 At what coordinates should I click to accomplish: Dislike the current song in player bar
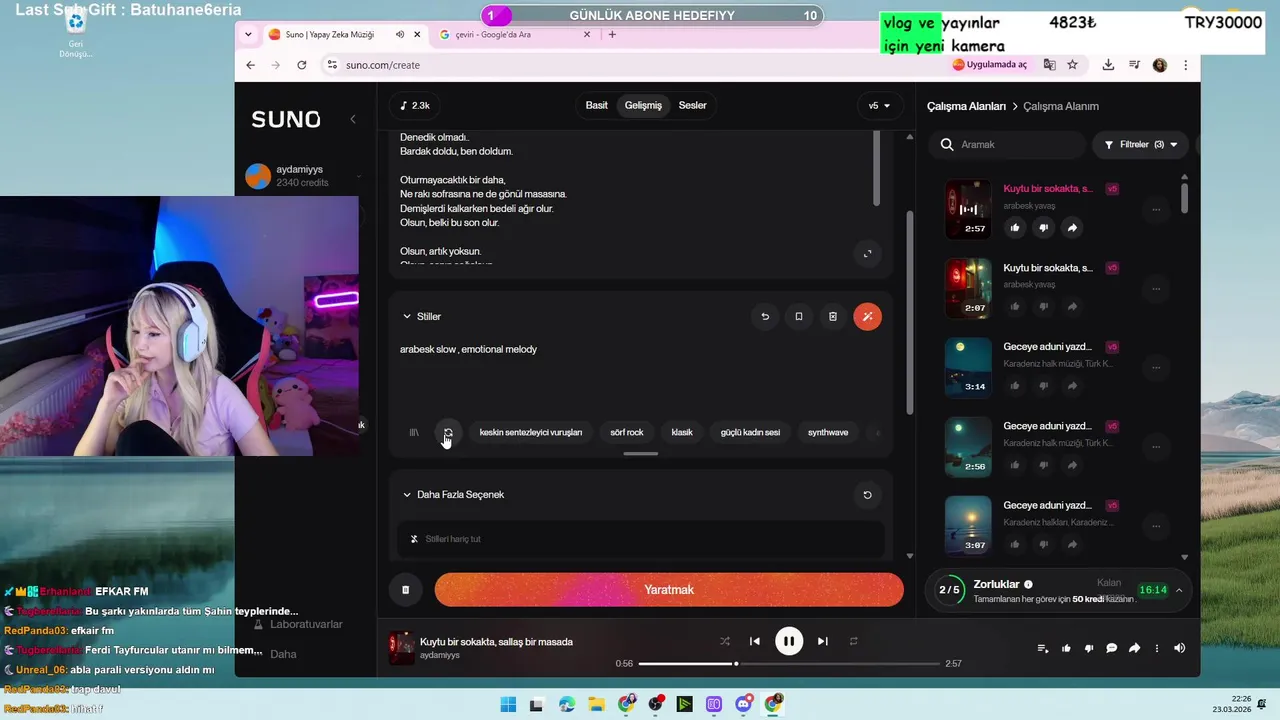pyautogui.click(x=1089, y=648)
